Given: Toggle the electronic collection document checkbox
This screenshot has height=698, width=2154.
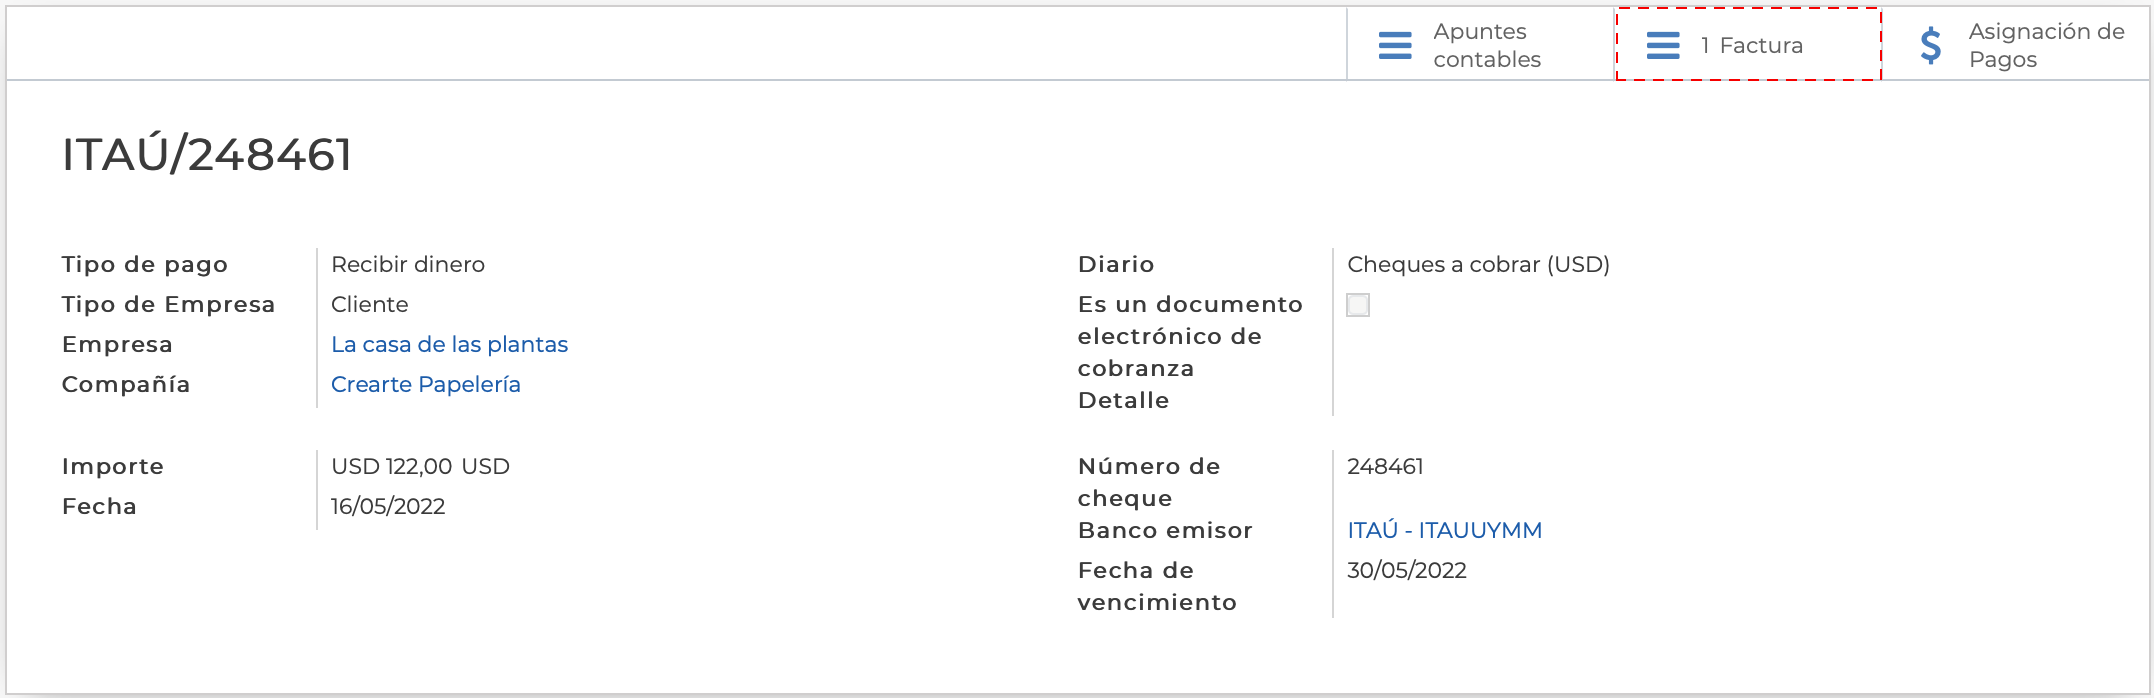Looking at the screenshot, I should (1358, 305).
